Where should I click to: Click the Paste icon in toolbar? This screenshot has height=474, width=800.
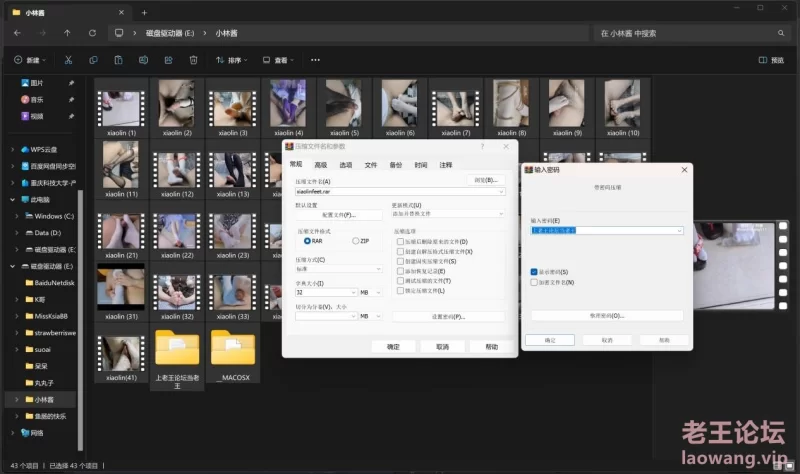tap(118, 60)
